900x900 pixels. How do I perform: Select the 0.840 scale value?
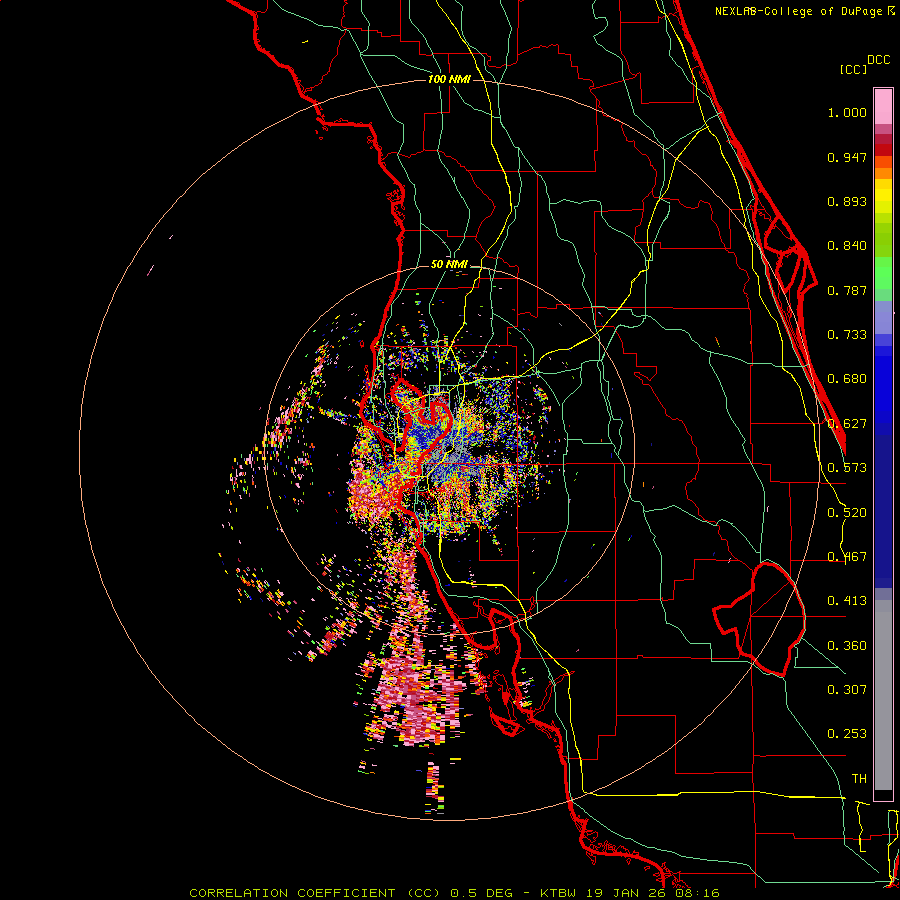(x=847, y=246)
